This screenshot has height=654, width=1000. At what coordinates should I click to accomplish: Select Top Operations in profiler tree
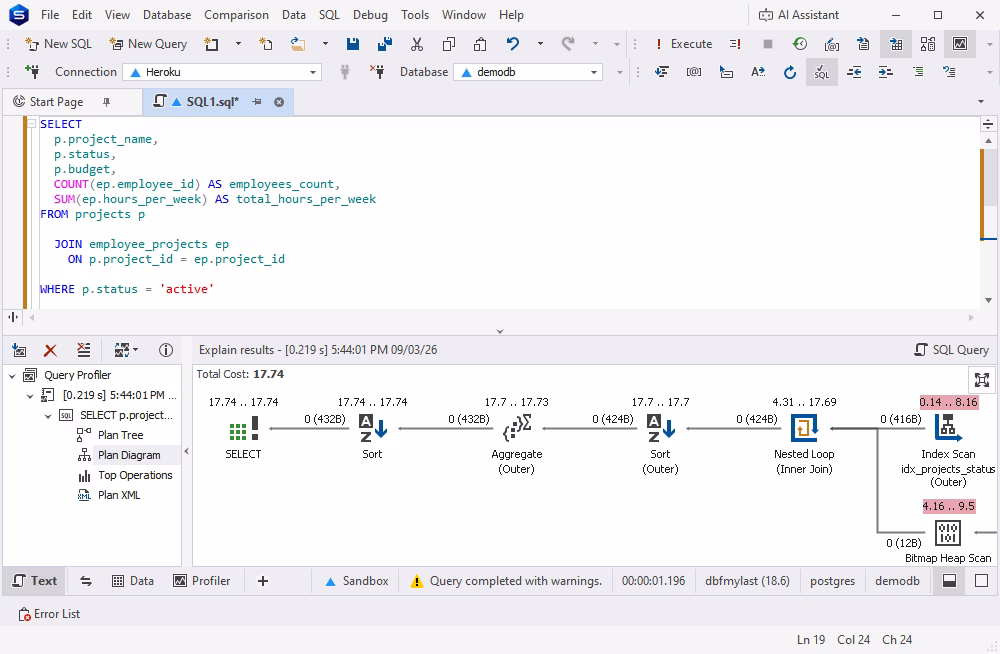[135, 475]
